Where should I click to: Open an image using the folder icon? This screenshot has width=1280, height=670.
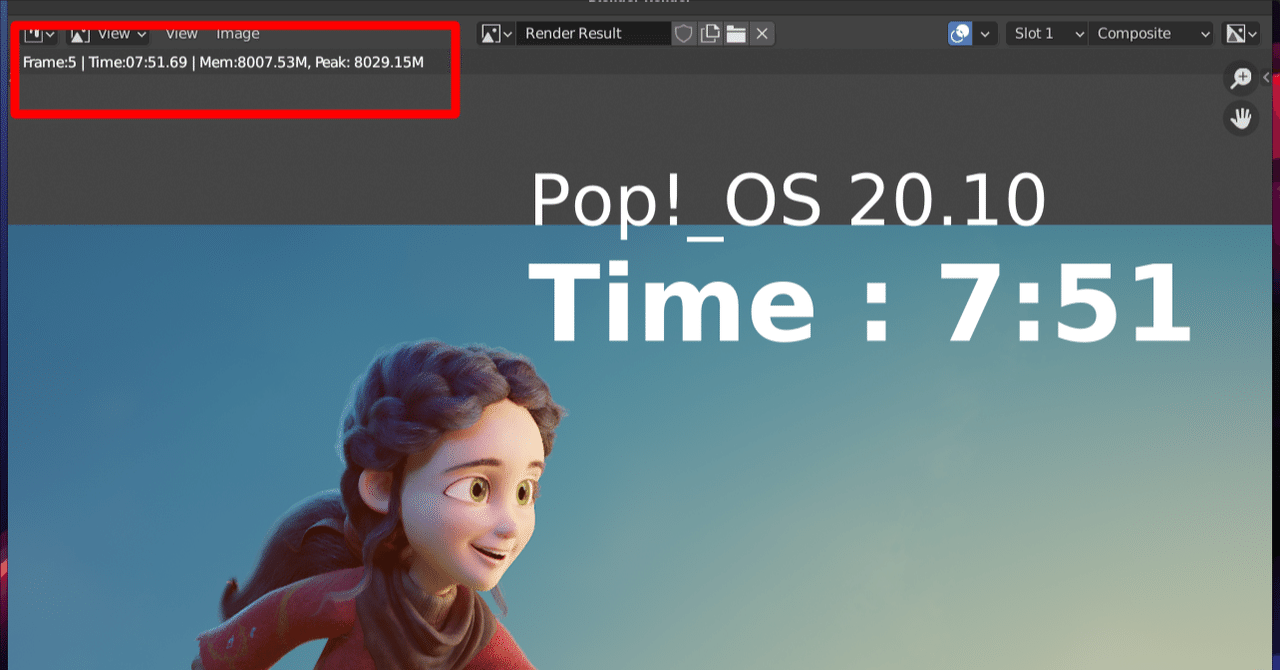point(736,33)
